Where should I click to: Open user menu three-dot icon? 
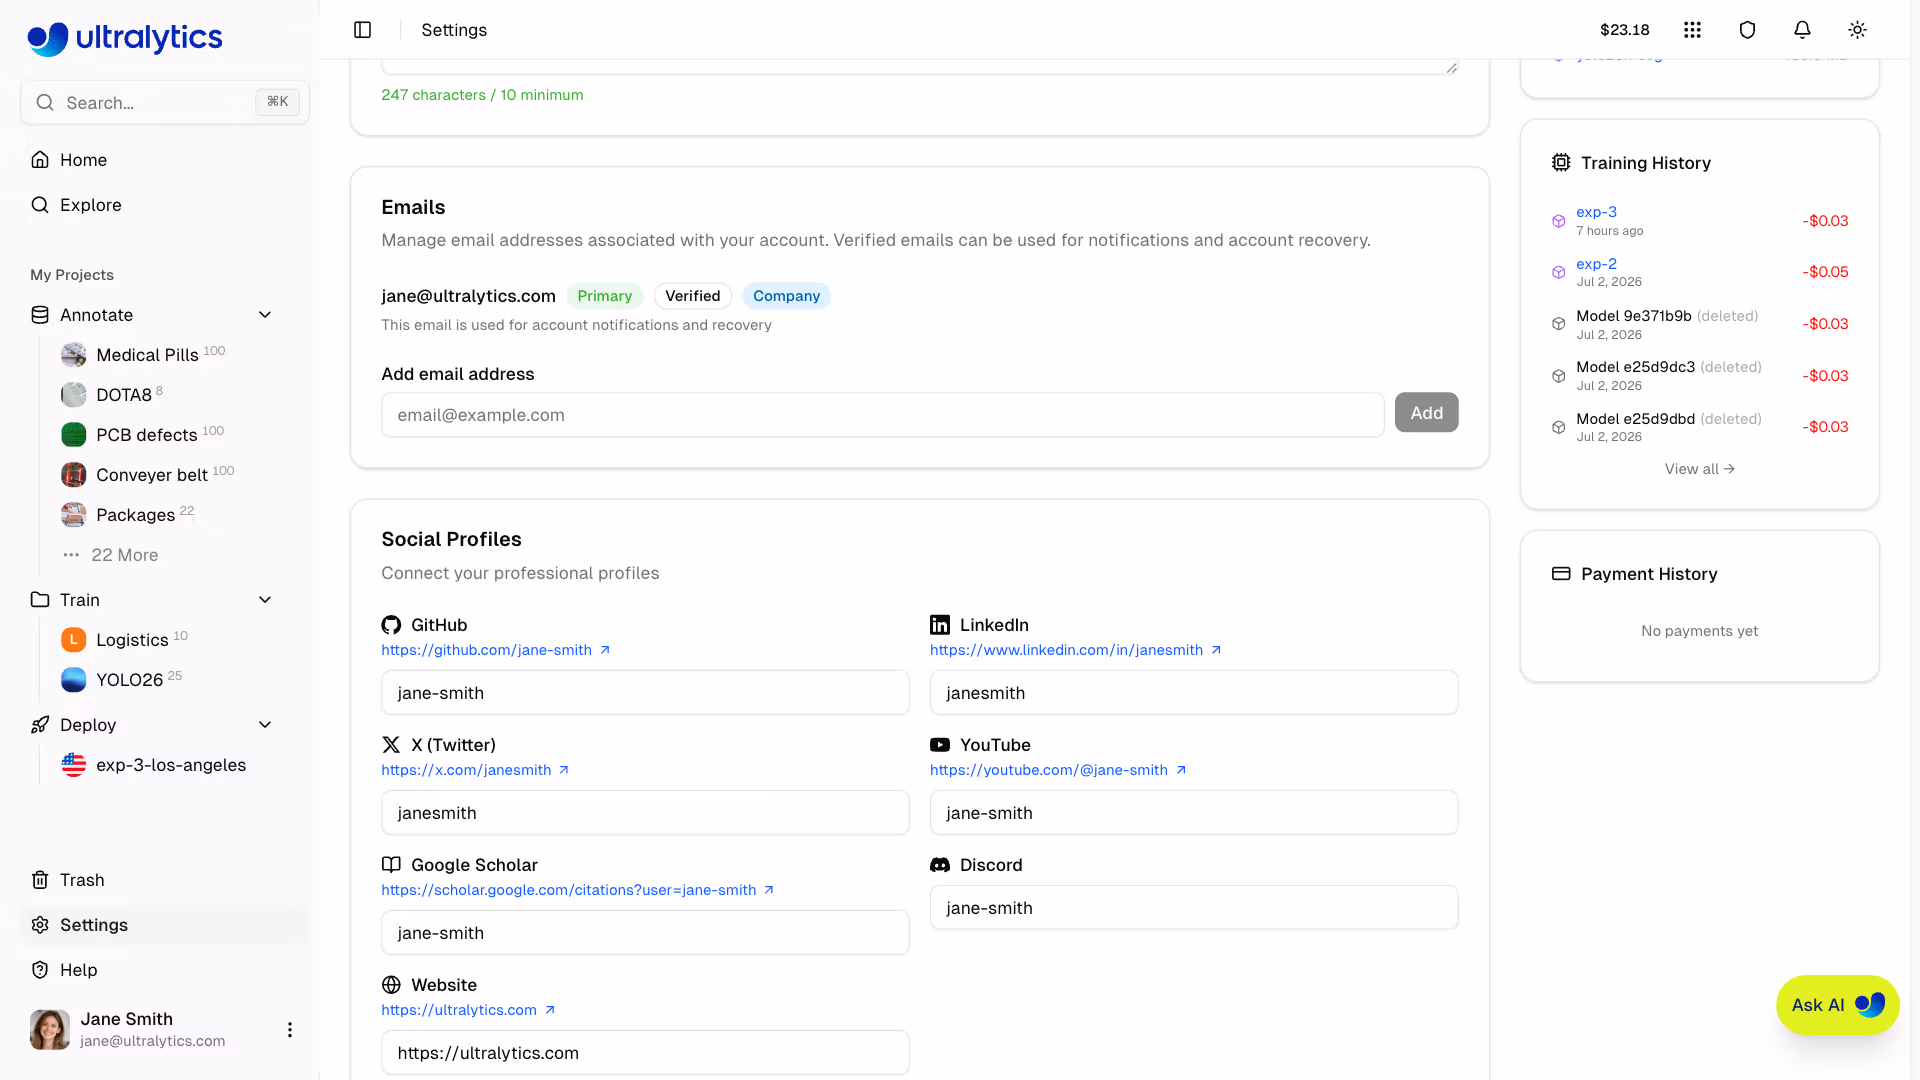tap(290, 1030)
